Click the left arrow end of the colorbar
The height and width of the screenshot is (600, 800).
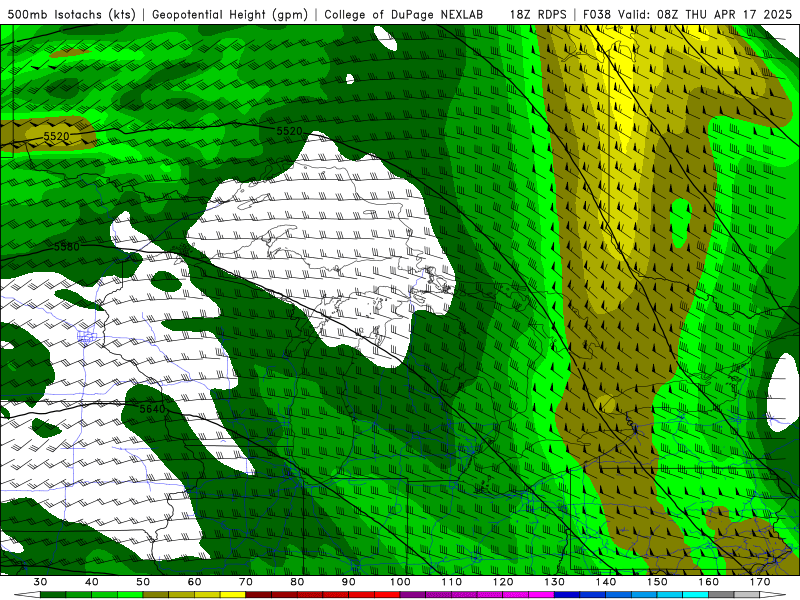click(x=27, y=594)
